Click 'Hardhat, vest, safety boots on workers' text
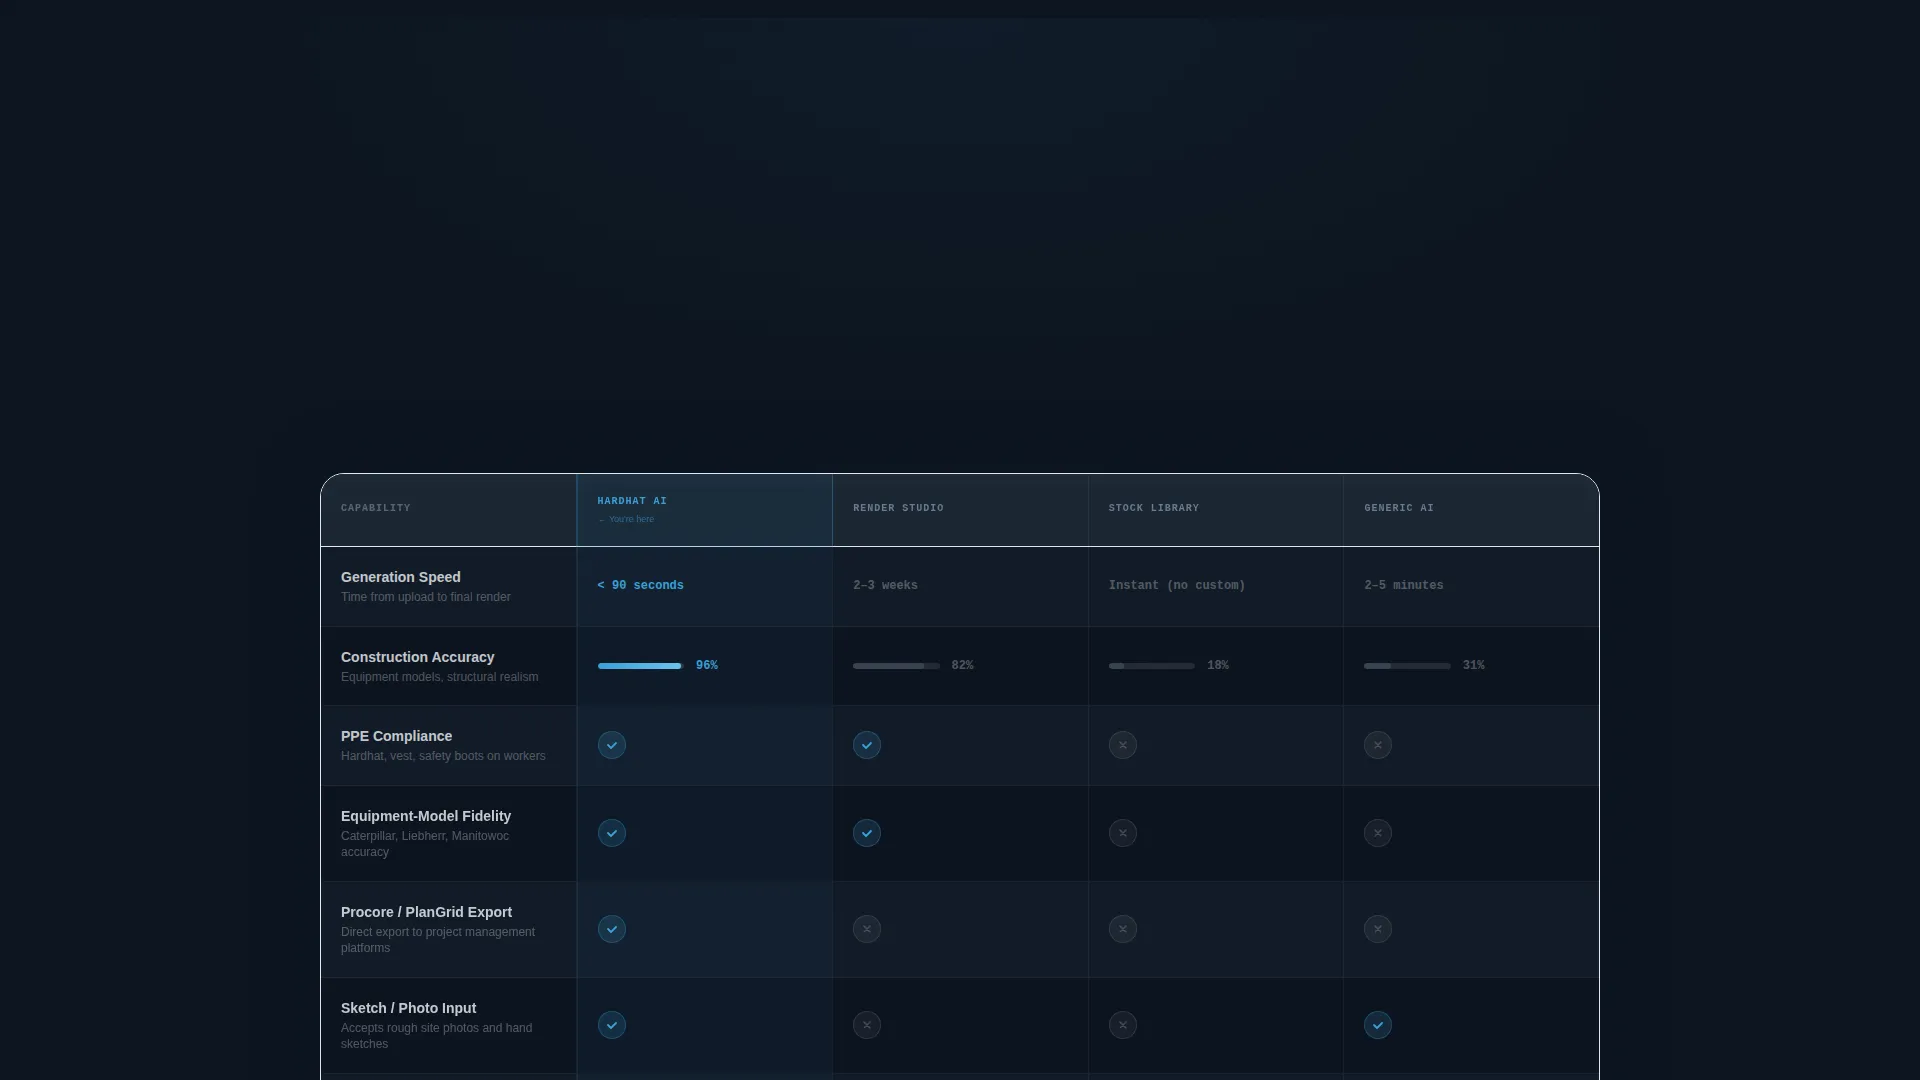Viewport: 1920px width, 1080px height. click(x=443, y=756)
